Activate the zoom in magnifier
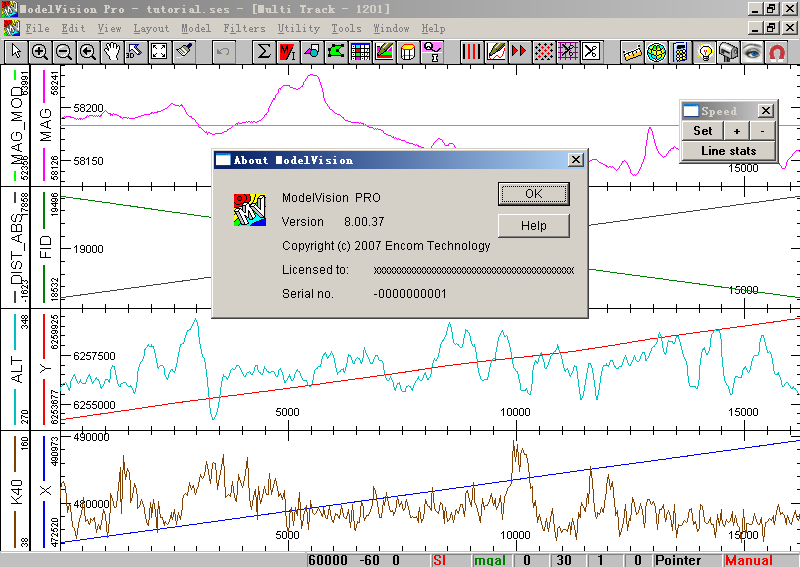The width and height of the screenshot is (800, 567). tap(40, 52)
